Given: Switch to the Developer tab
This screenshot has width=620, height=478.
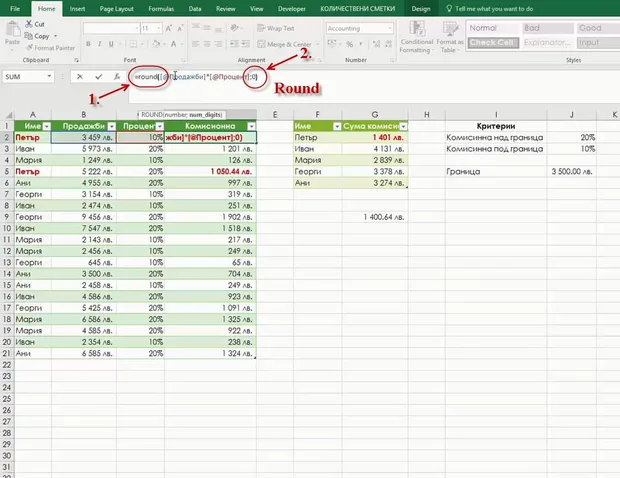Looking at the screenshot, I should tap(291, 8).
